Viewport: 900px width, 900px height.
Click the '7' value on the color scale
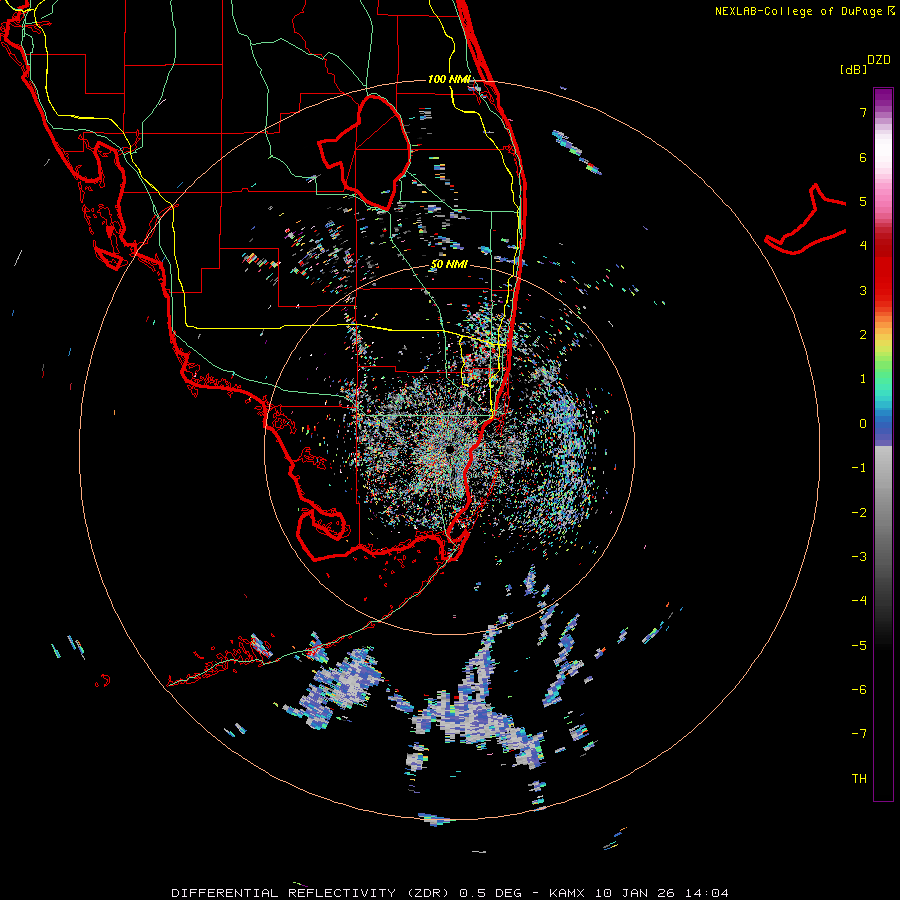click(863, 112)
